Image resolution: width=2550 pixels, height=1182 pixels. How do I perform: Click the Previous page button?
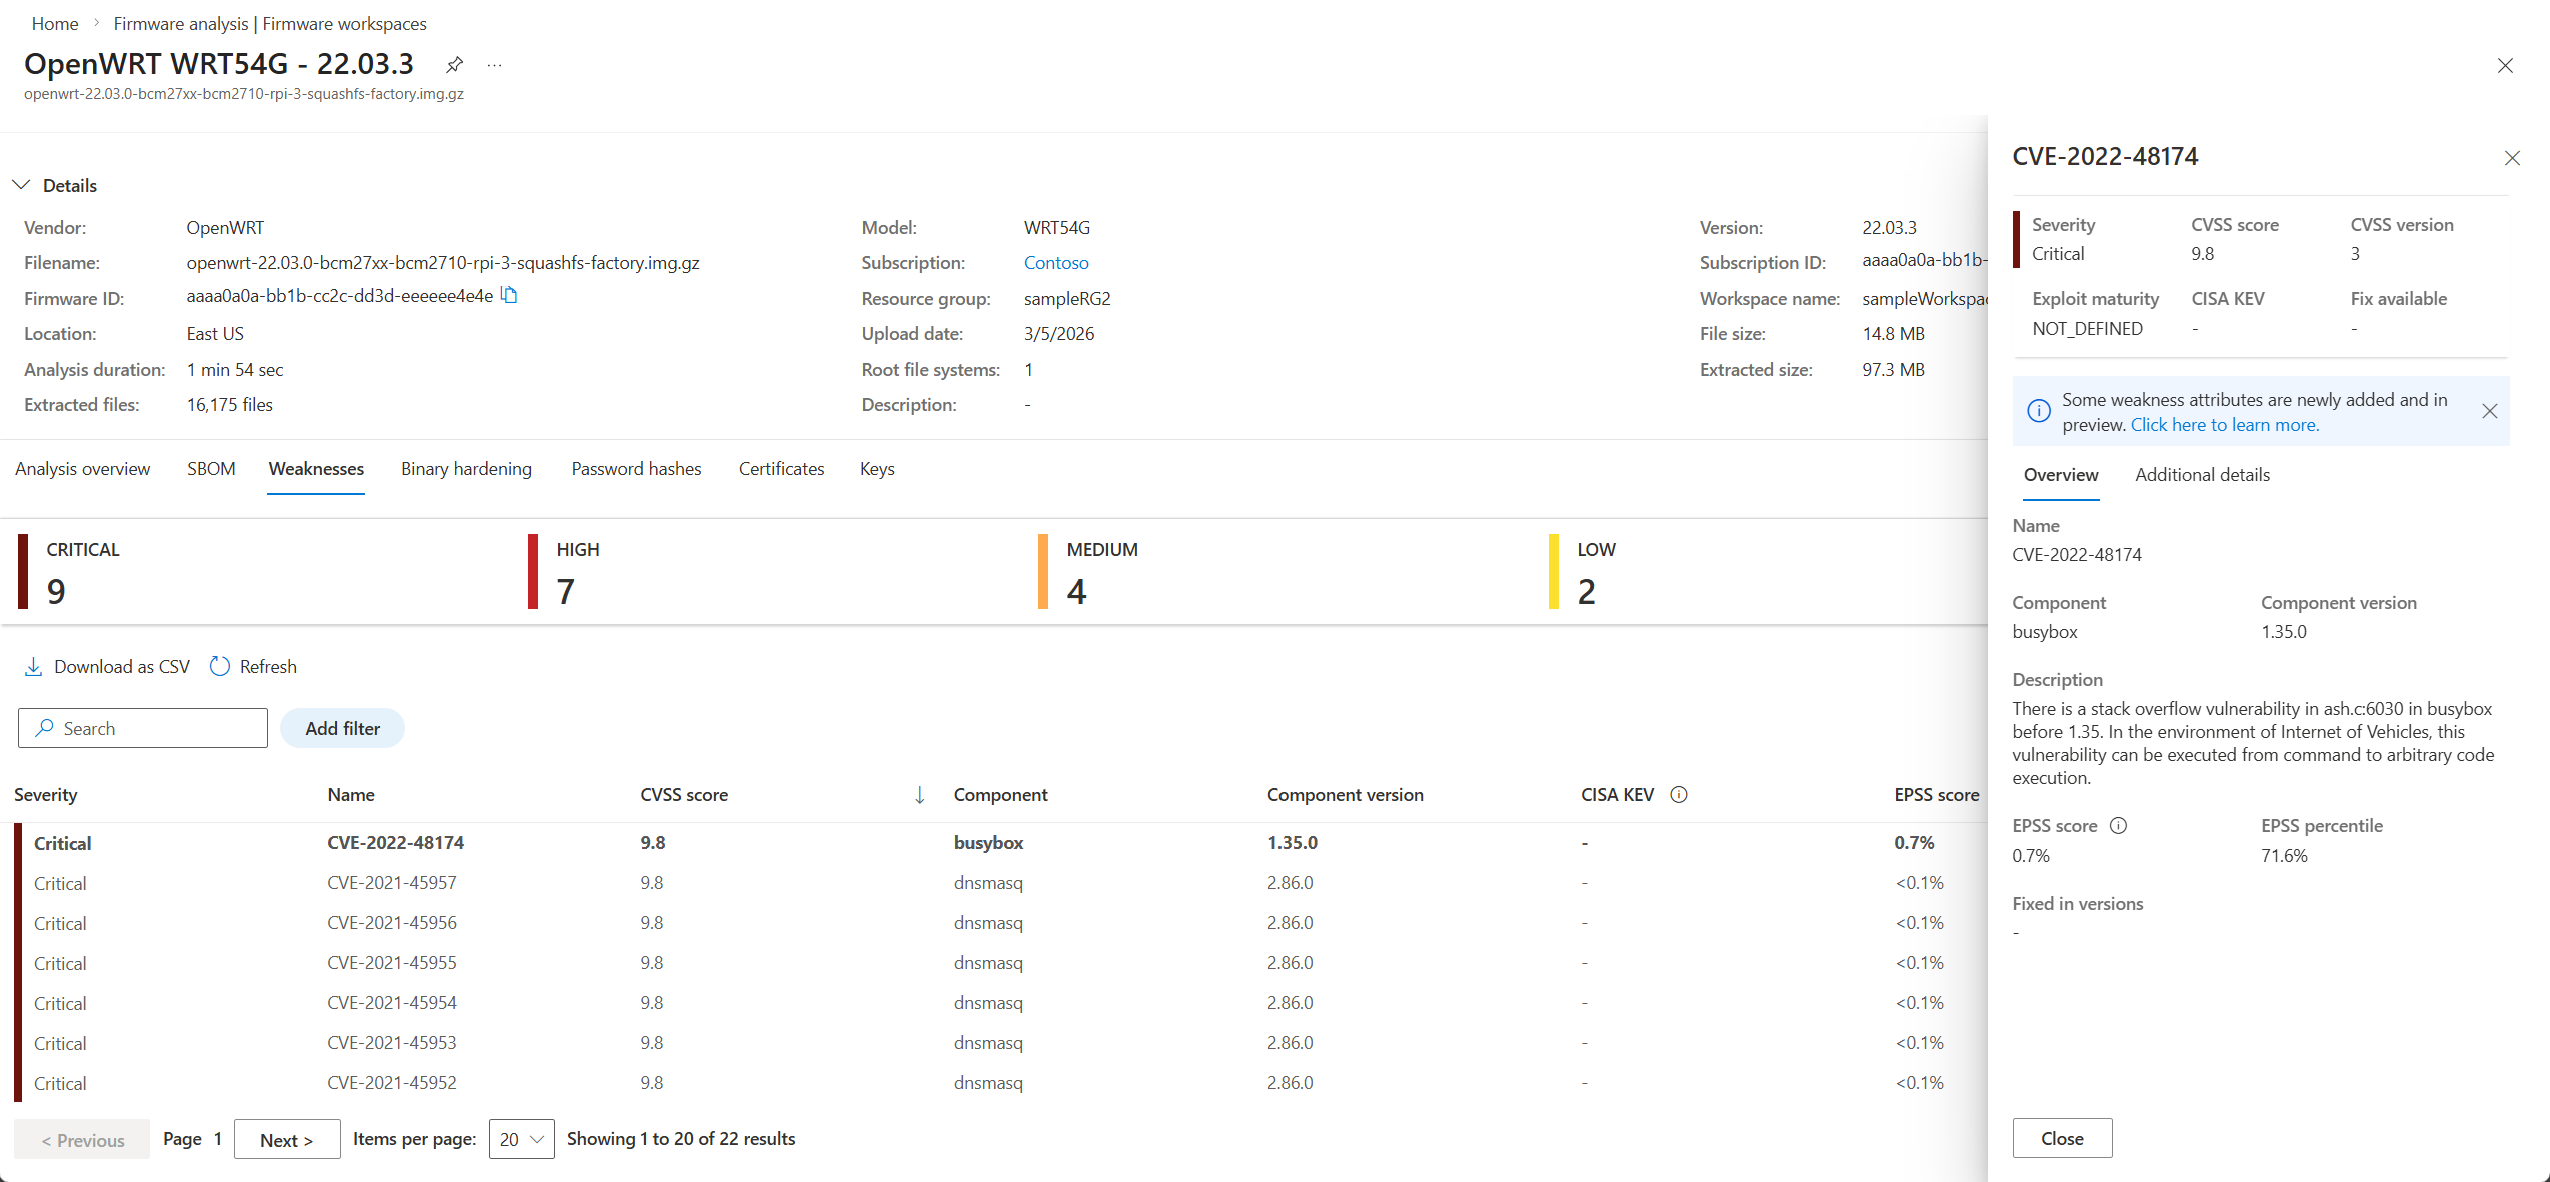(82, 1139)
